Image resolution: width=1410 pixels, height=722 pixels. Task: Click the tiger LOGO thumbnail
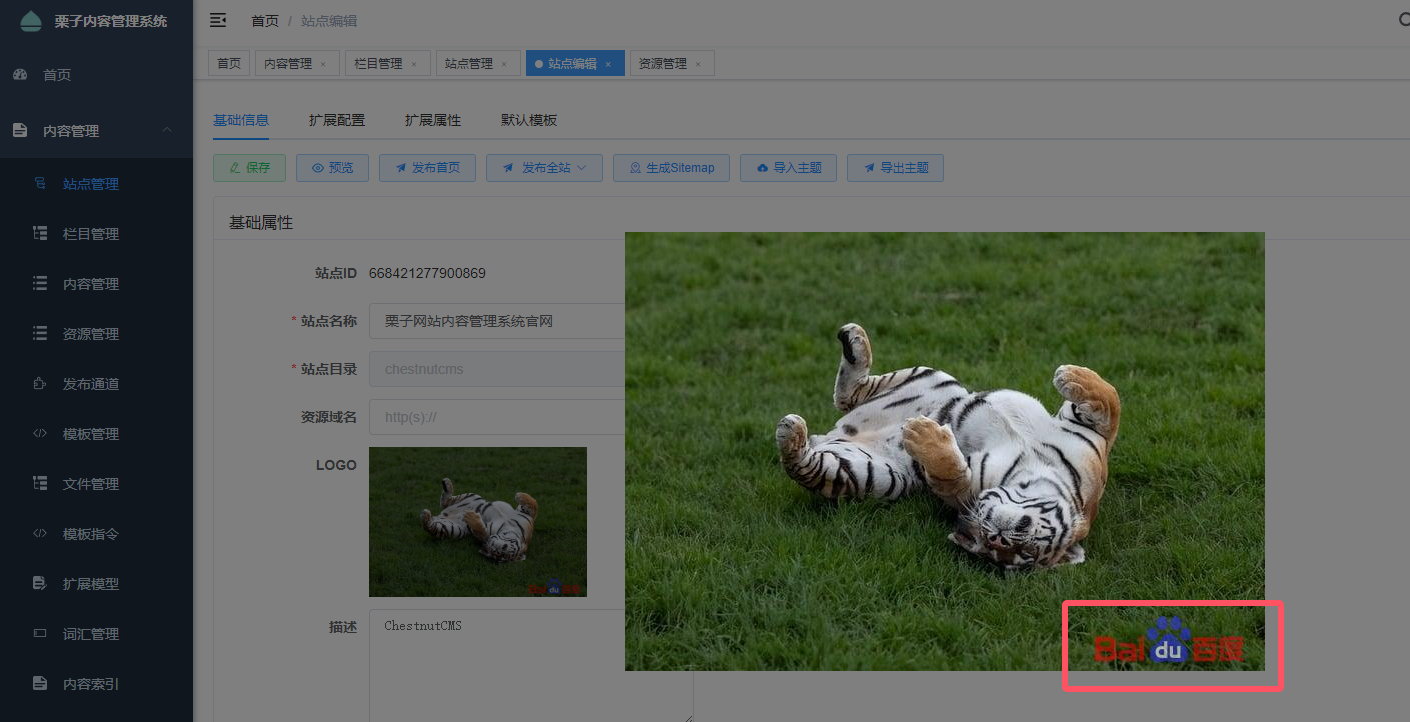click(477, 521)
